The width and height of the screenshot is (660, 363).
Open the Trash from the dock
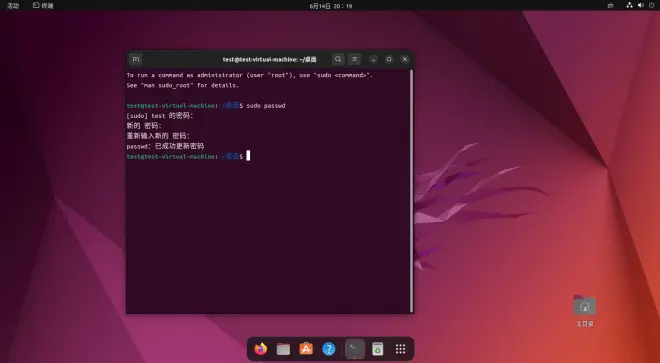[378, 349]
